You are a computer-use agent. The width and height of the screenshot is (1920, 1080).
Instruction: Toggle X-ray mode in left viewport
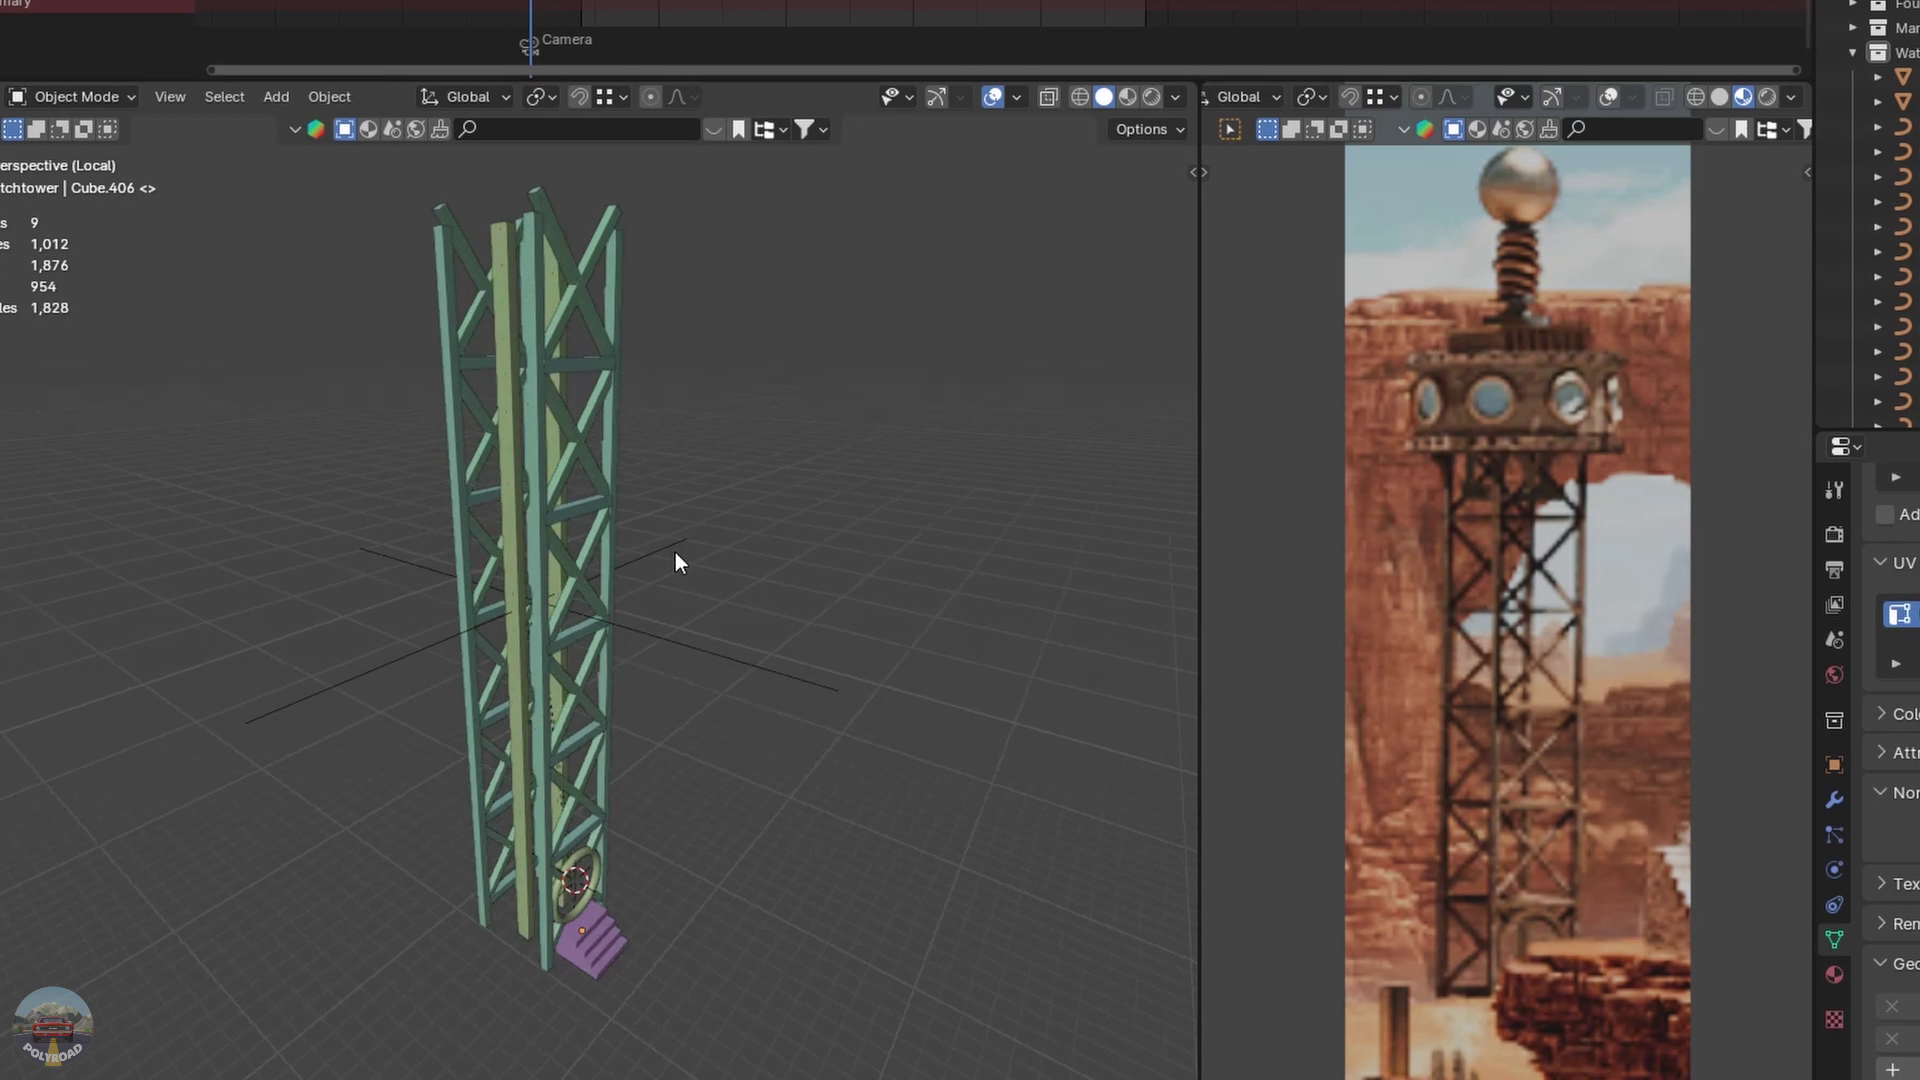1048,97
